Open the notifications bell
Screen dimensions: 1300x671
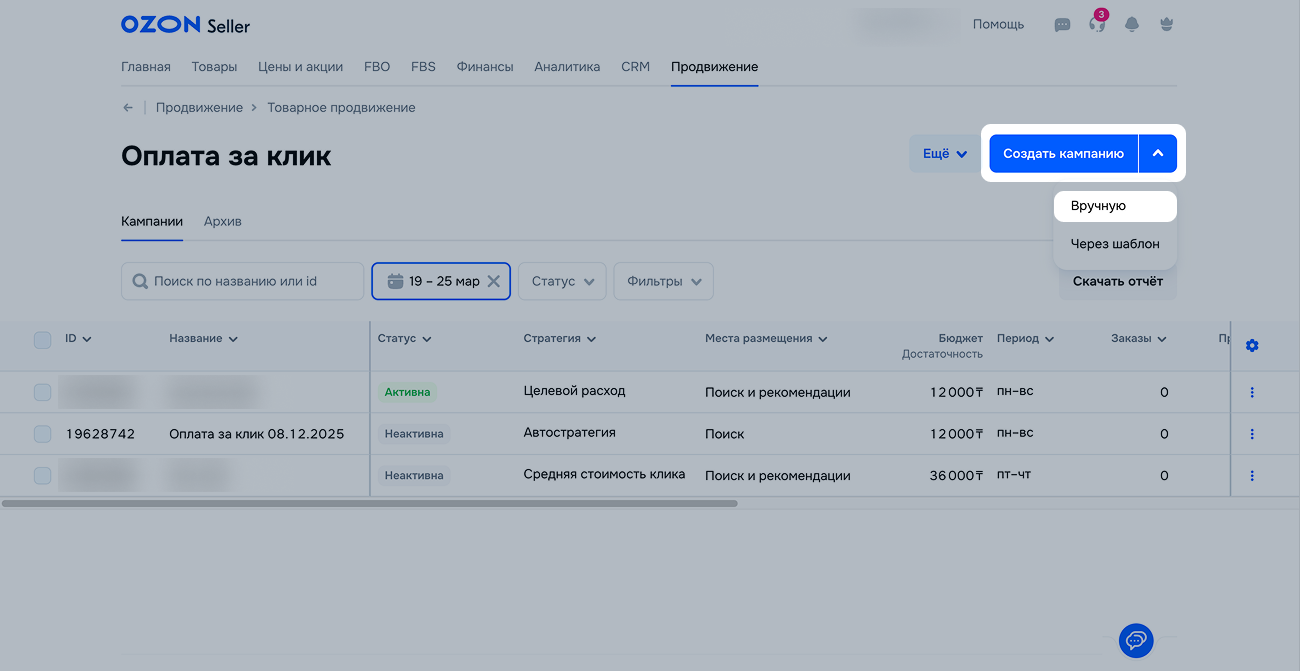point(1132,25)
